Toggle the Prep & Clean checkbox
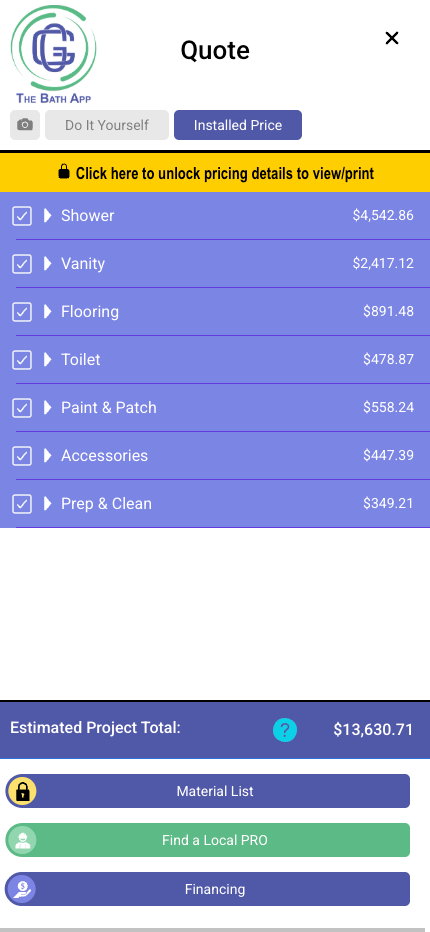 coord(22,503)
